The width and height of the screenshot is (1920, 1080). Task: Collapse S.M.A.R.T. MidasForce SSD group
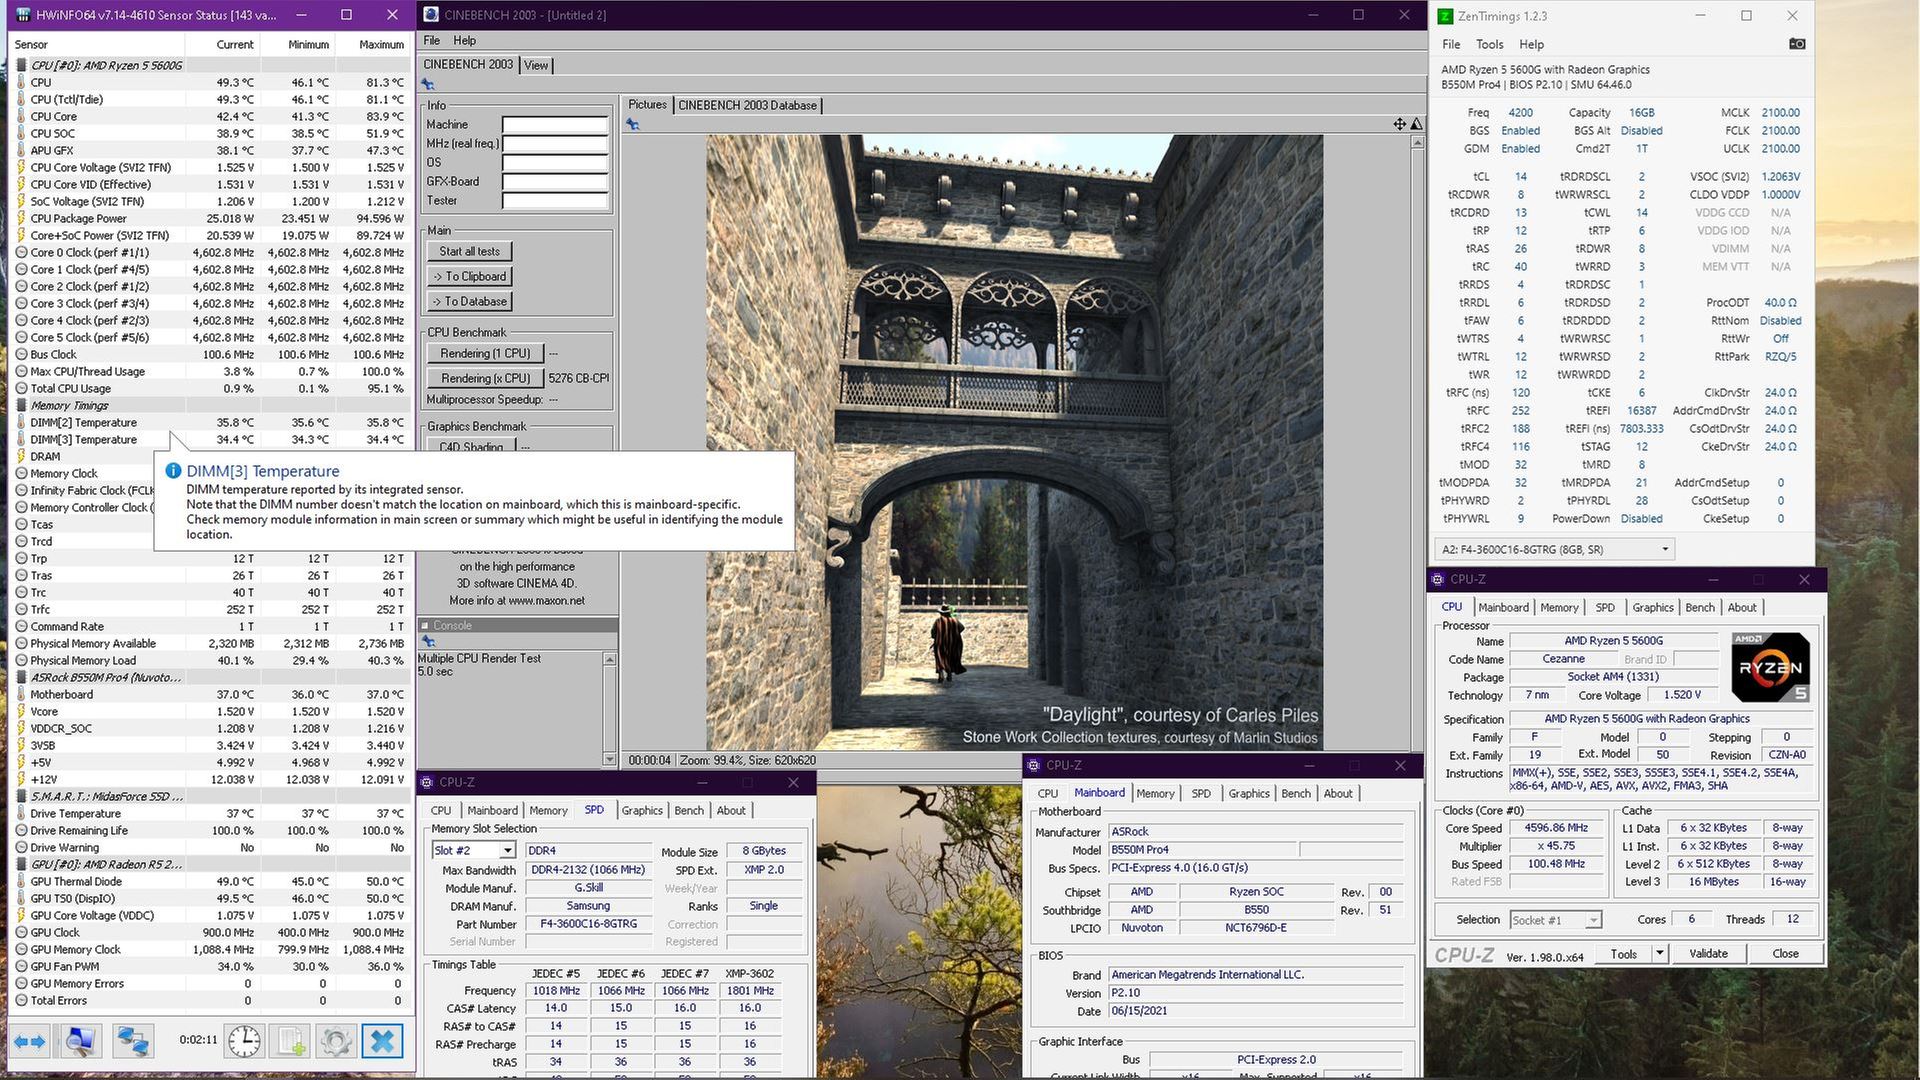pyautogui.click(x=22, y=796)
